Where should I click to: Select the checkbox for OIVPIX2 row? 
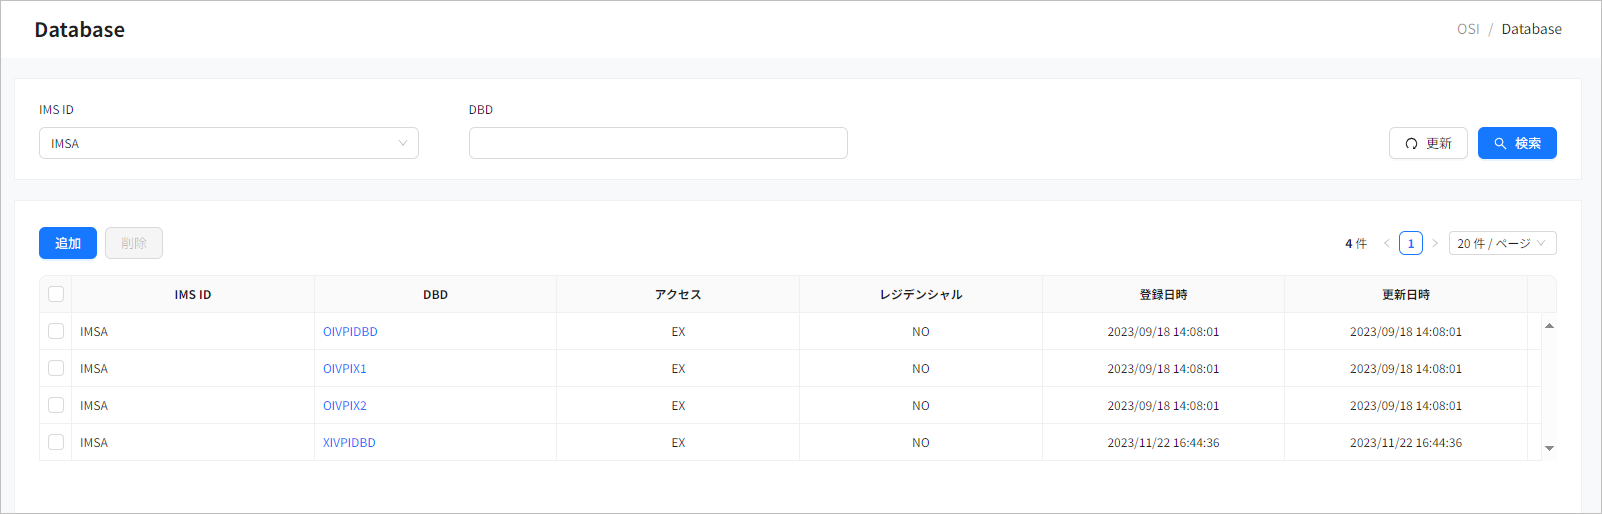[x=56, y=405]
